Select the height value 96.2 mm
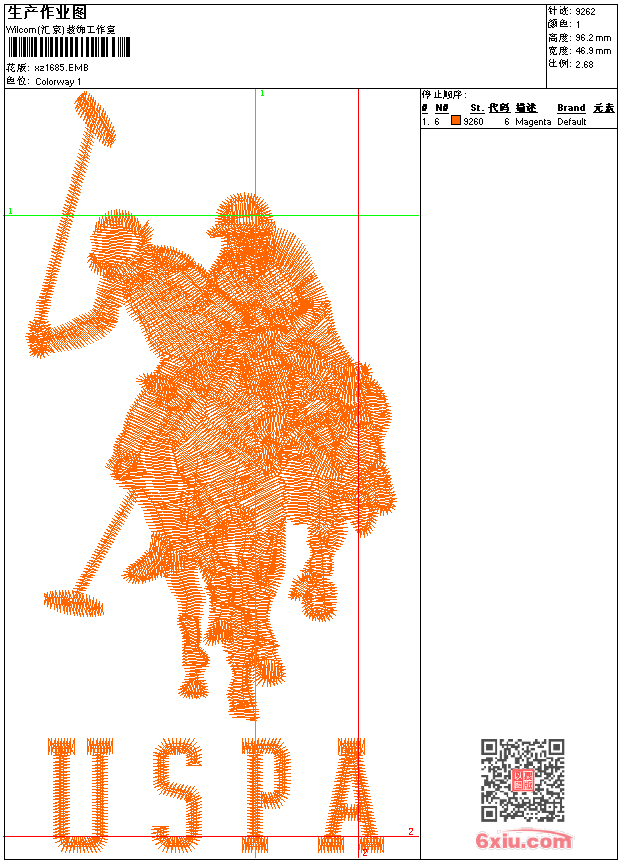Viewport: 620px width, 860px height. [x=593, y=38]
